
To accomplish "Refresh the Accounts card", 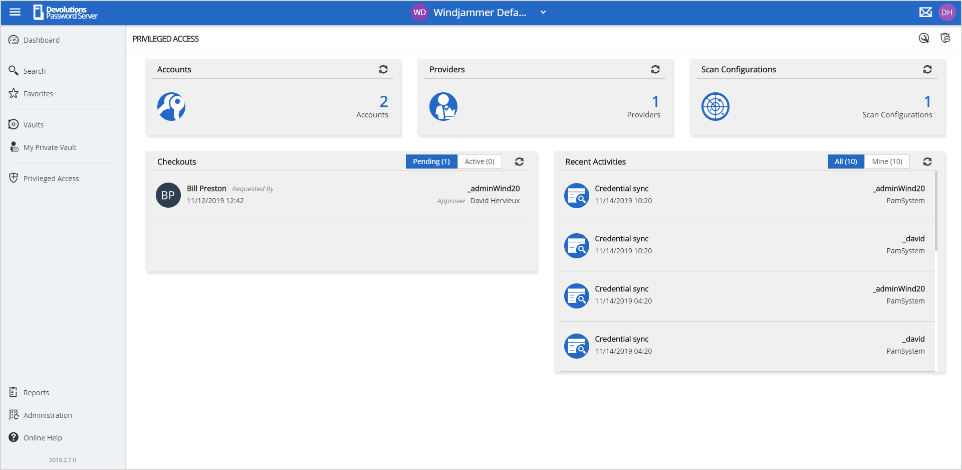I will pos(383,70).
